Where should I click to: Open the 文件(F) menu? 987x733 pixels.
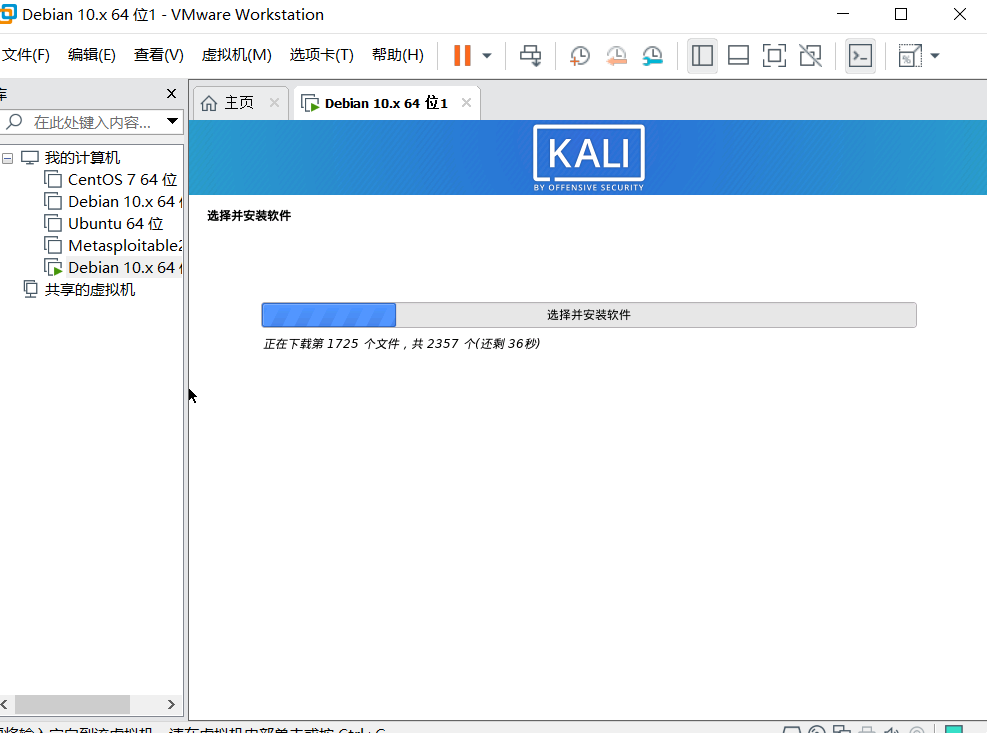25,55
